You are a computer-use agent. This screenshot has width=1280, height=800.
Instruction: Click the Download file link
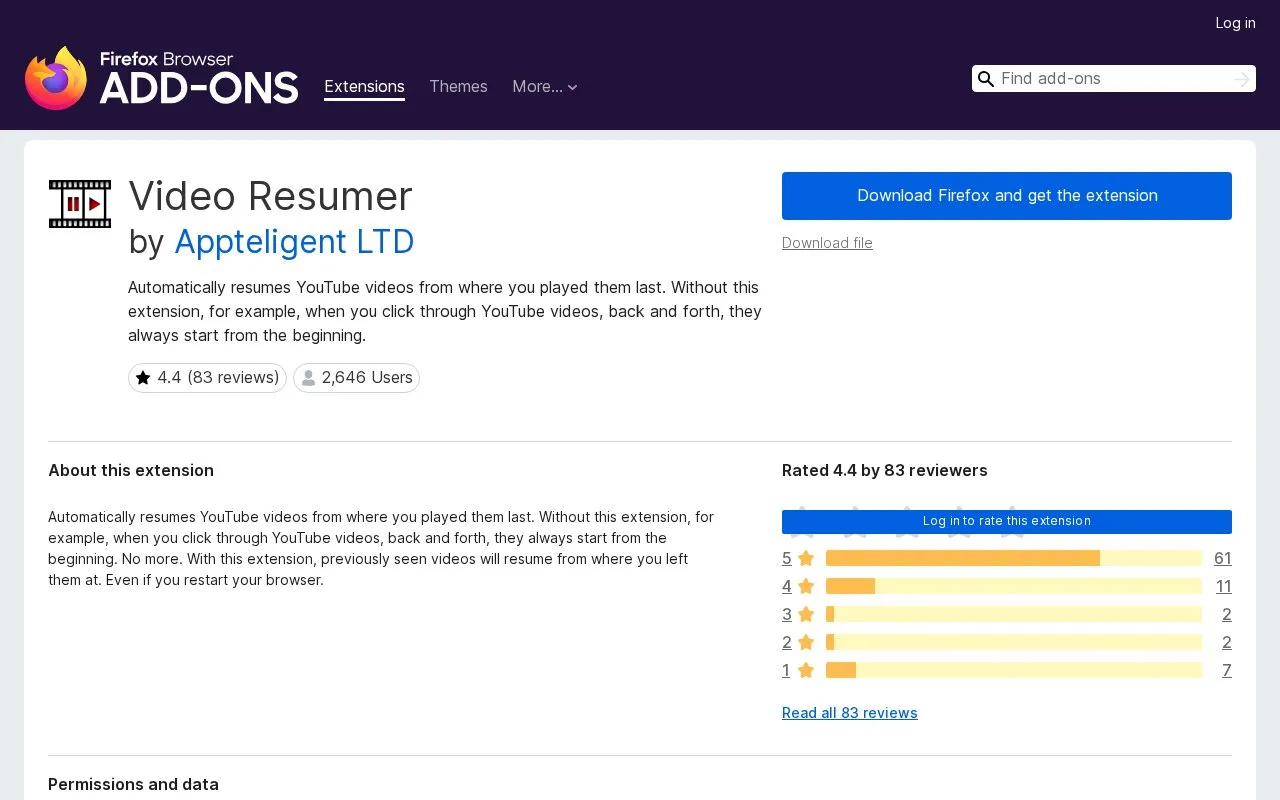click(x=827, y=243)
